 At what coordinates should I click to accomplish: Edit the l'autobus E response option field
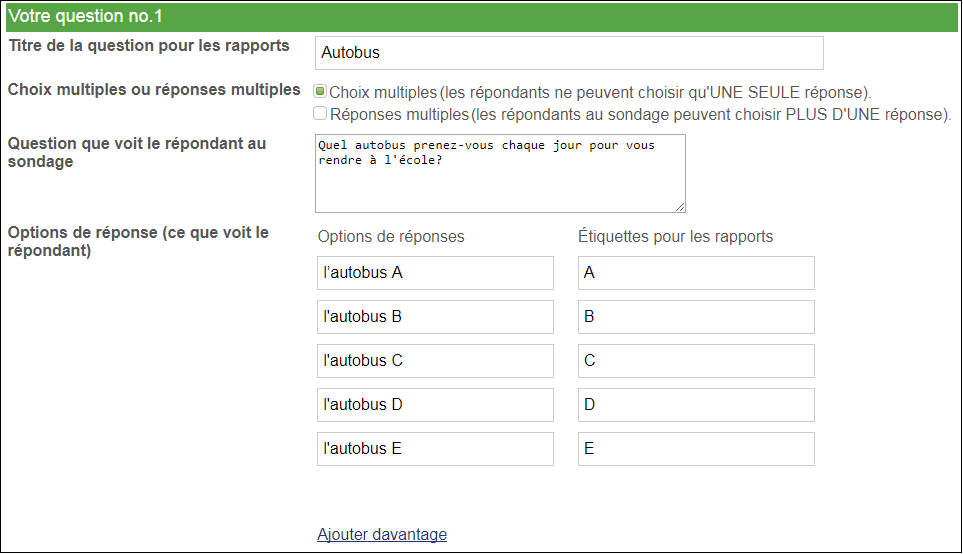[x=435, y=449]
